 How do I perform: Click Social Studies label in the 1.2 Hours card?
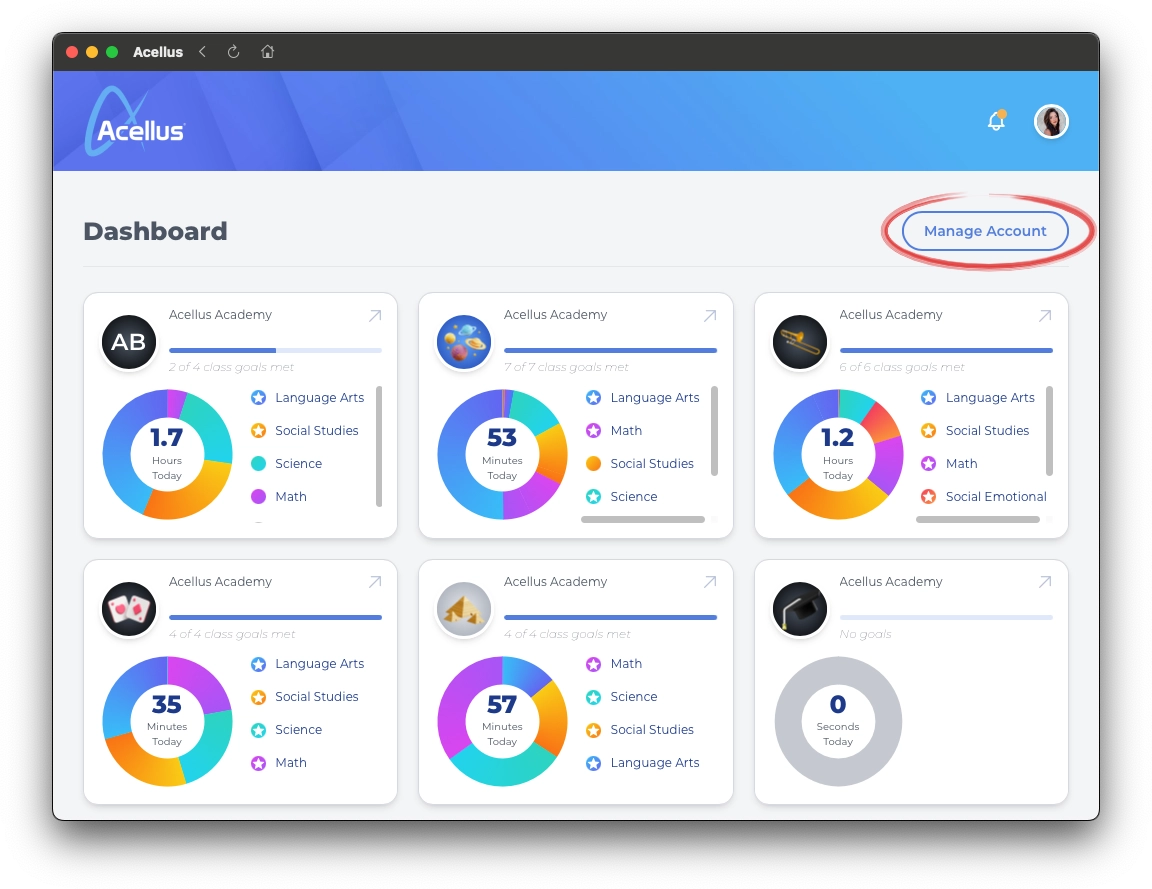coord(987,431)
